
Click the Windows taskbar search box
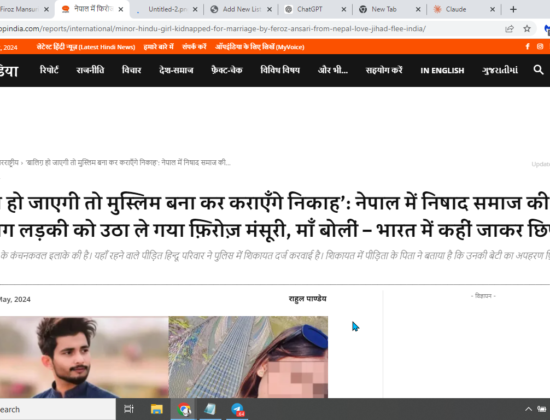(58, 409)
